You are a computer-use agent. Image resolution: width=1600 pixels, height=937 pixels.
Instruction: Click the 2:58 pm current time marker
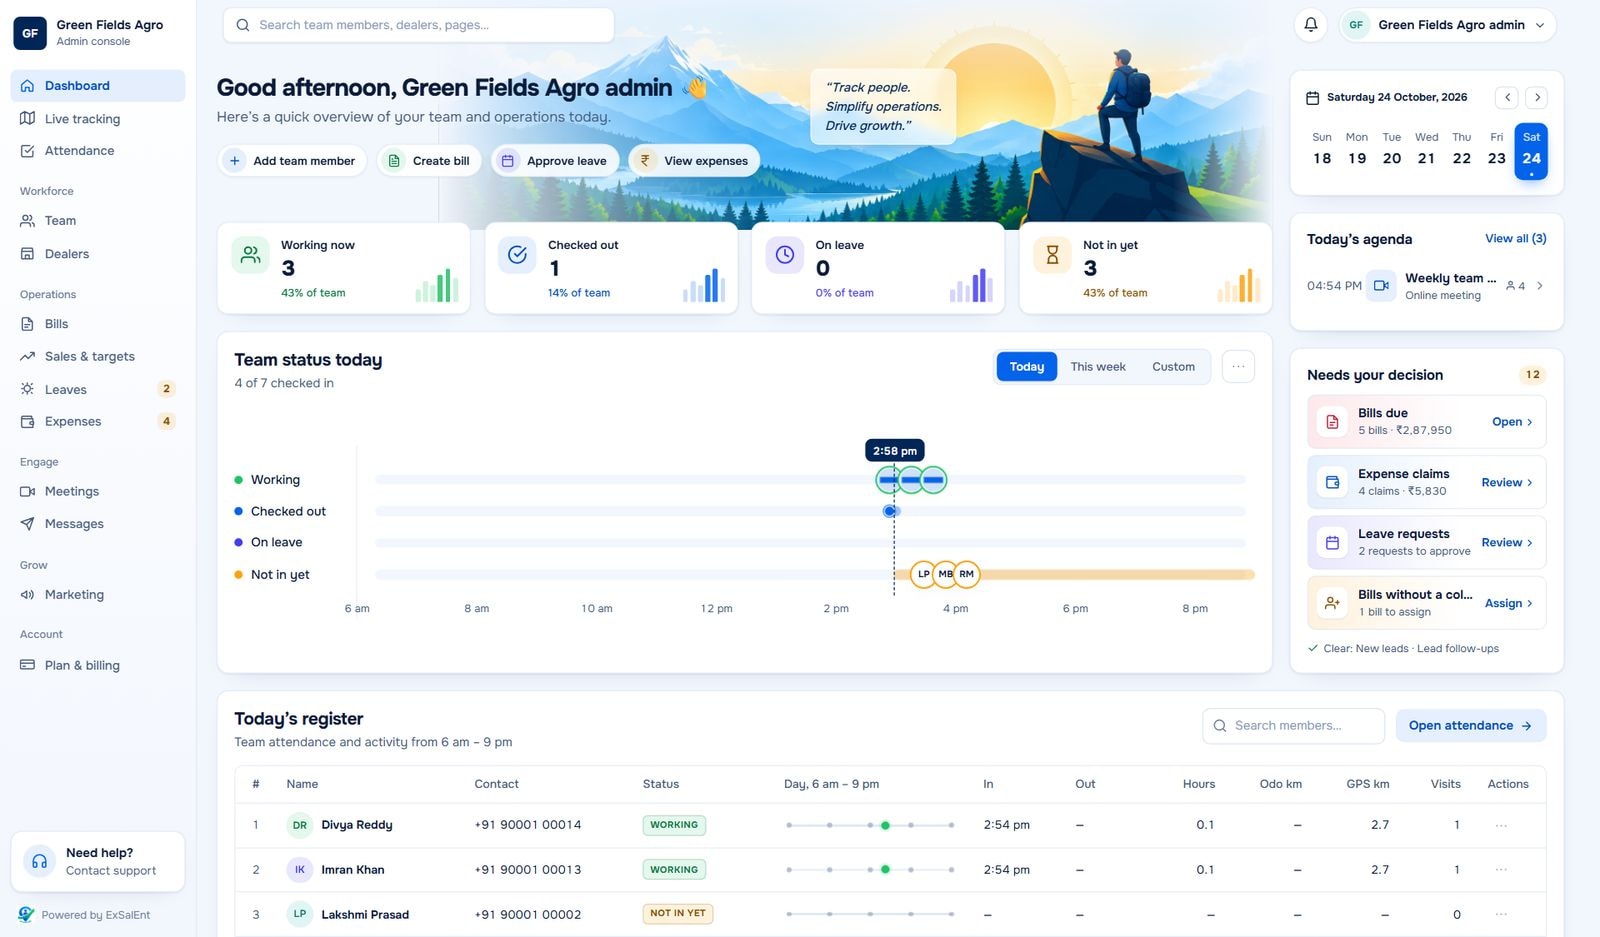[895, 451]
